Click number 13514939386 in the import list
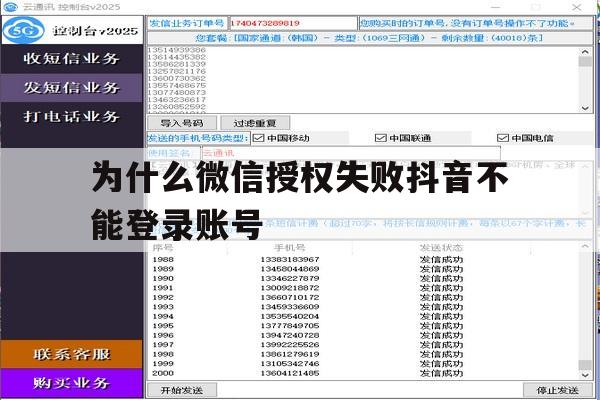 [x=176, y=50]
